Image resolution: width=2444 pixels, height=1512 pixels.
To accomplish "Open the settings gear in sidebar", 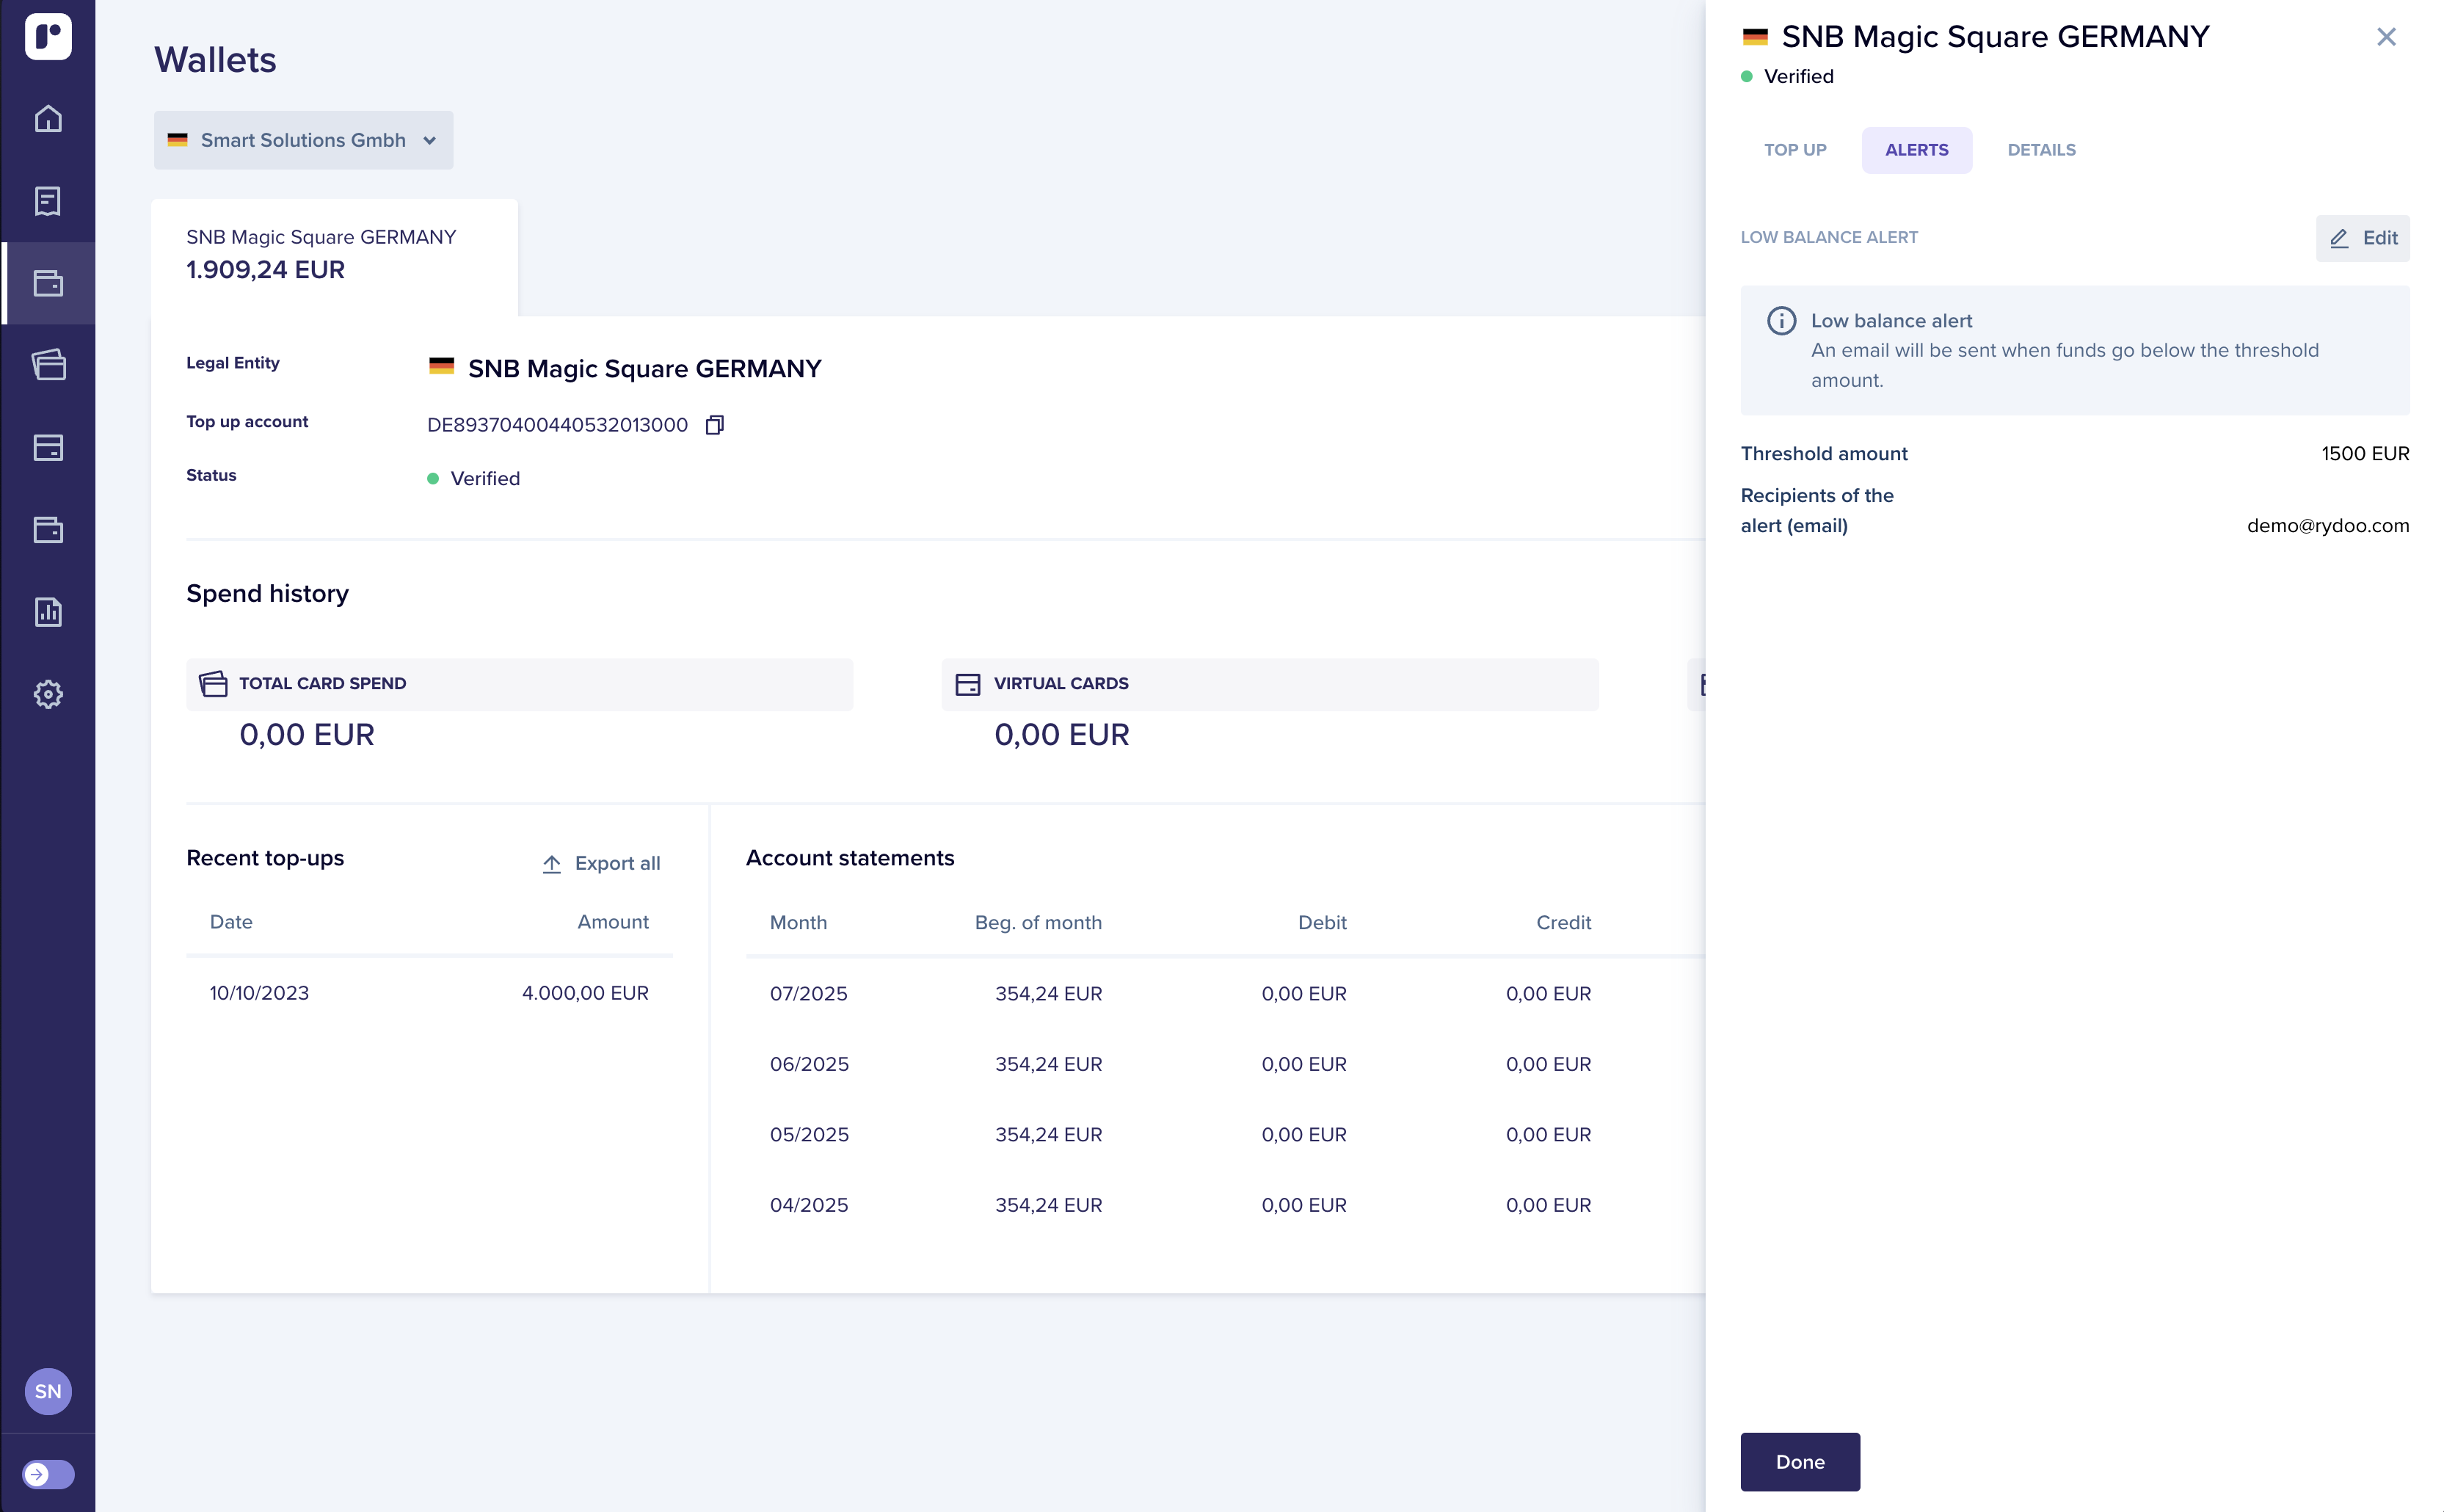I will 48,694.
